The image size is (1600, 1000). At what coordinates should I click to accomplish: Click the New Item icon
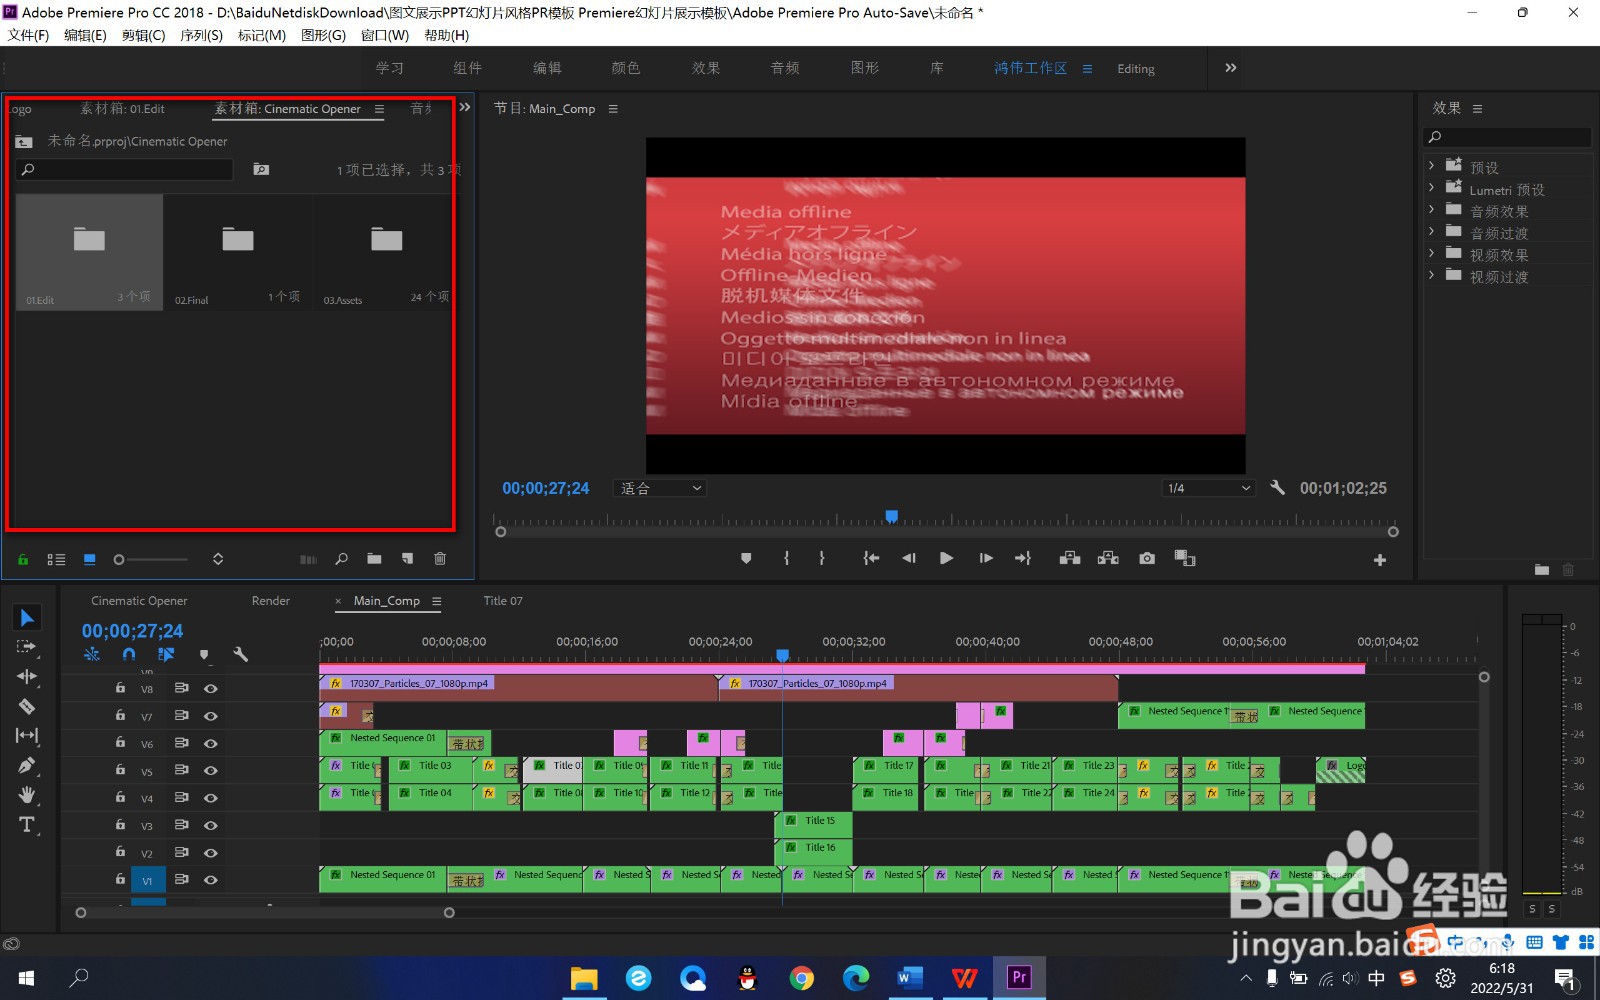pos(407,559)
